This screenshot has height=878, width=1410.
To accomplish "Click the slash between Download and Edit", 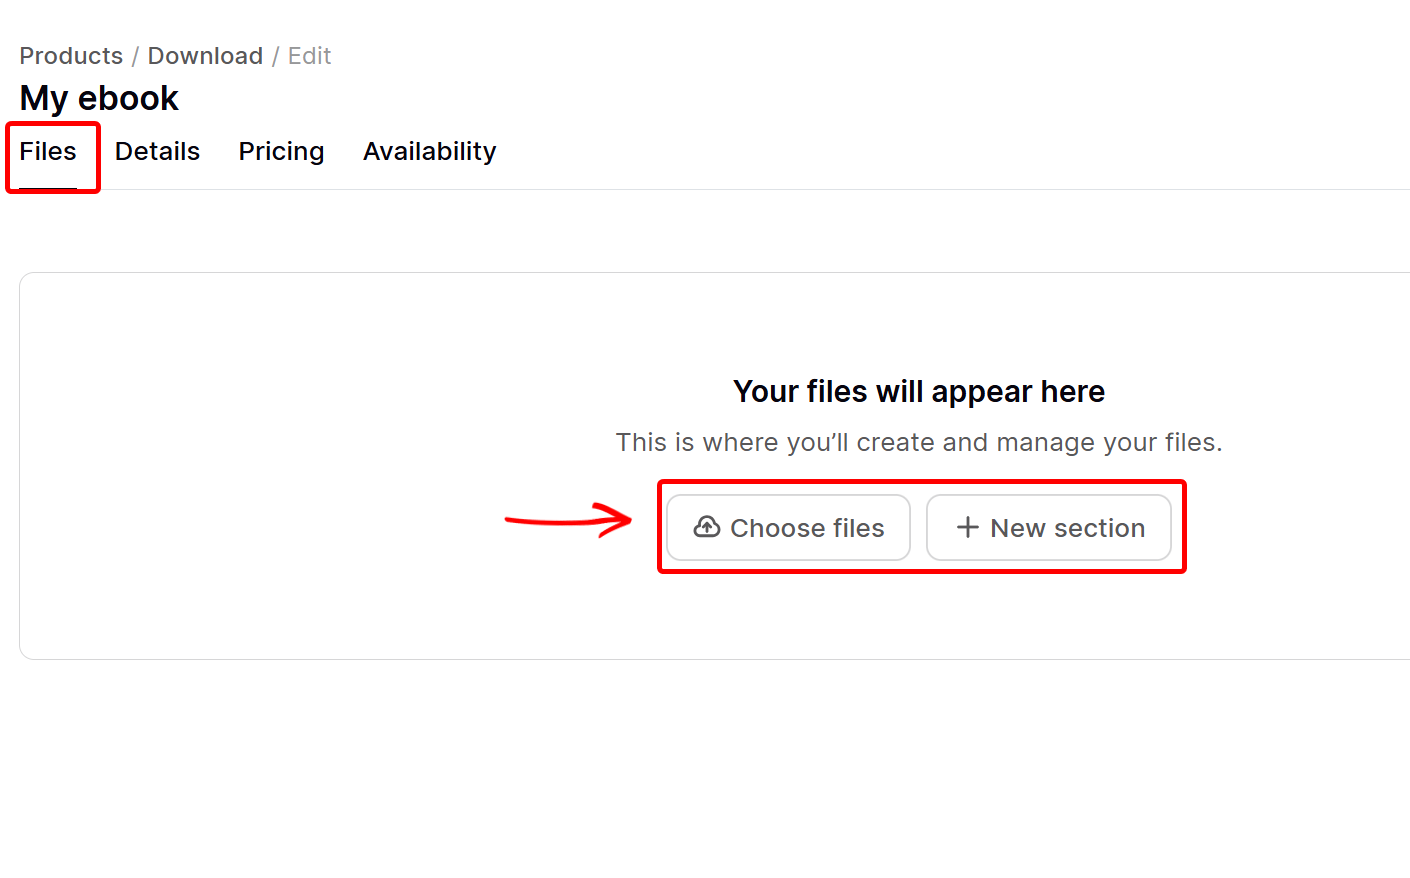I will [276, 56].
